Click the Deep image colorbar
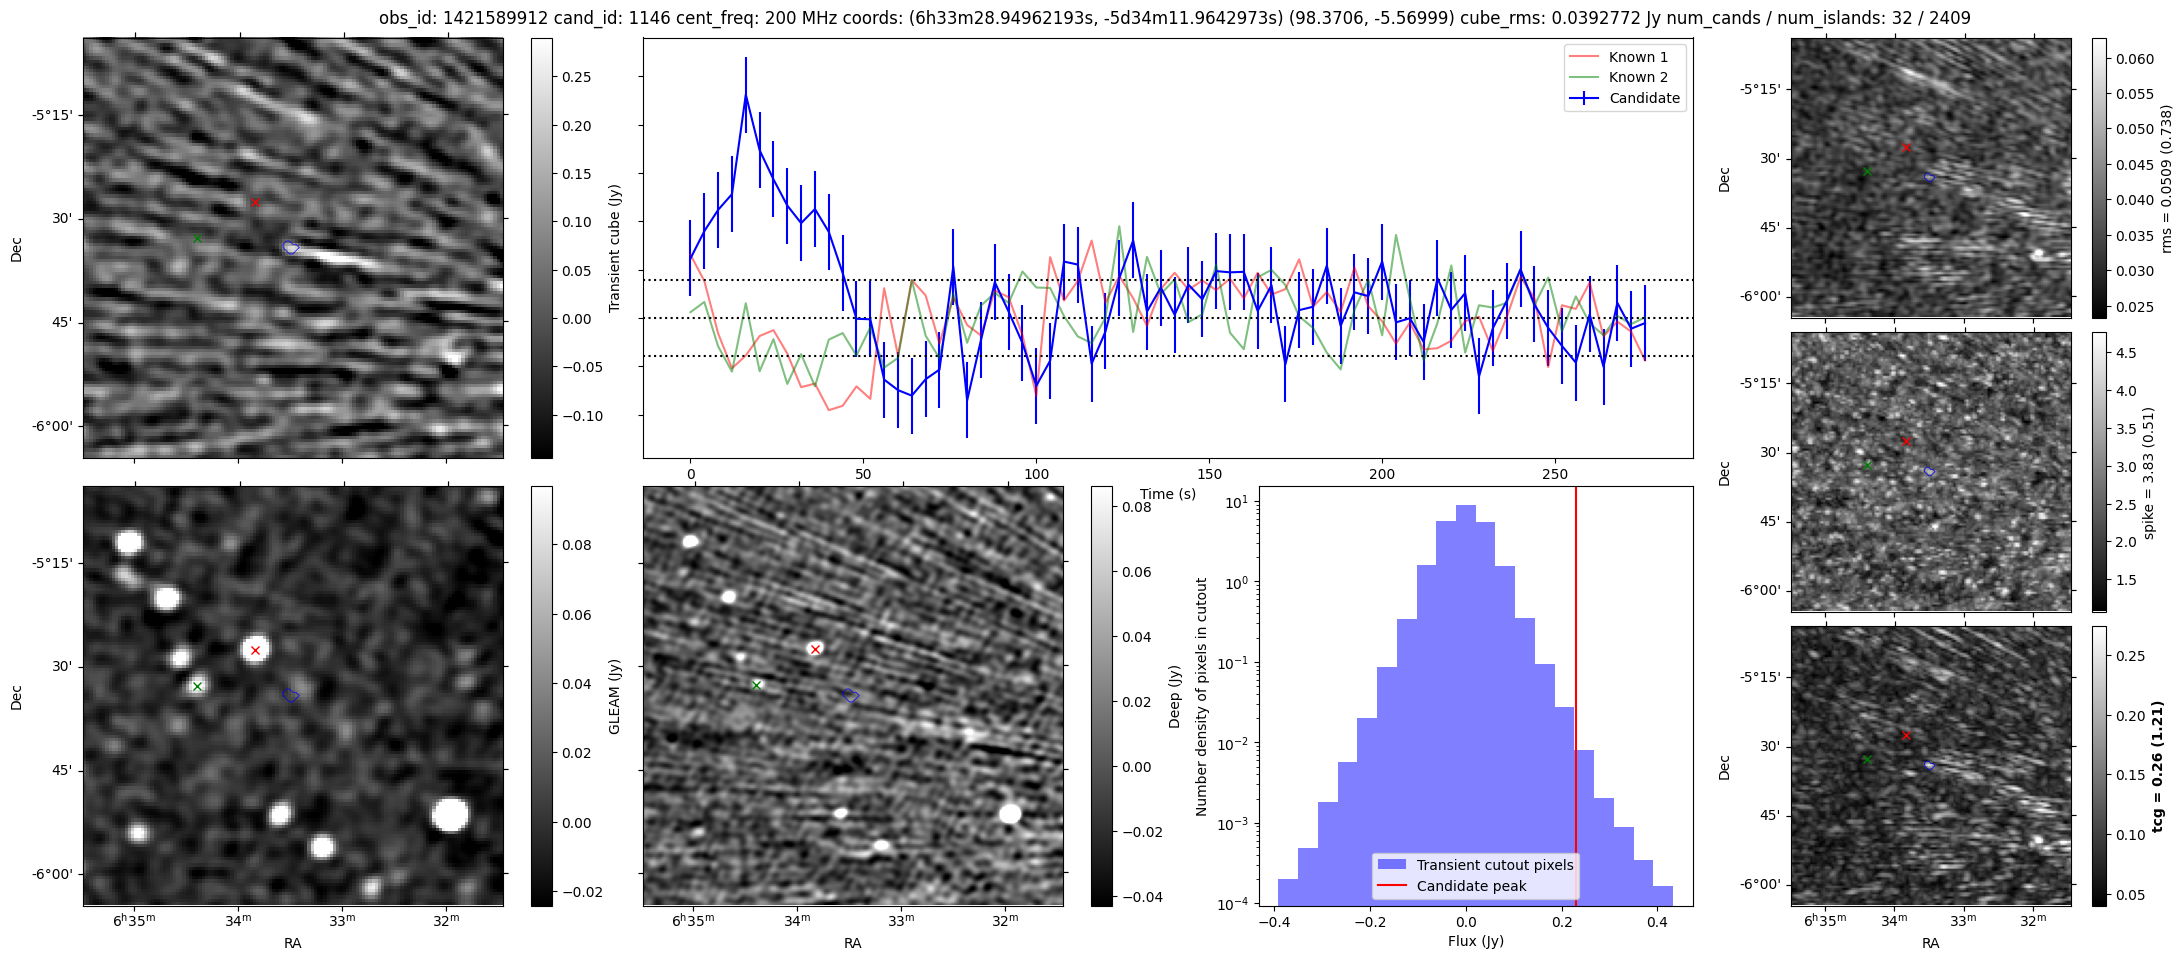The height and width of the screenshot is (960, 2184). click(1101, 696)
